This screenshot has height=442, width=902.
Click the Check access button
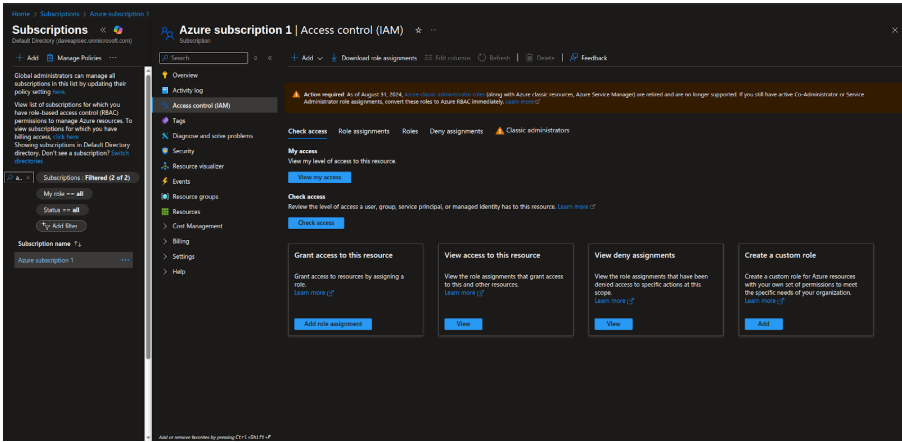(316, 223)
